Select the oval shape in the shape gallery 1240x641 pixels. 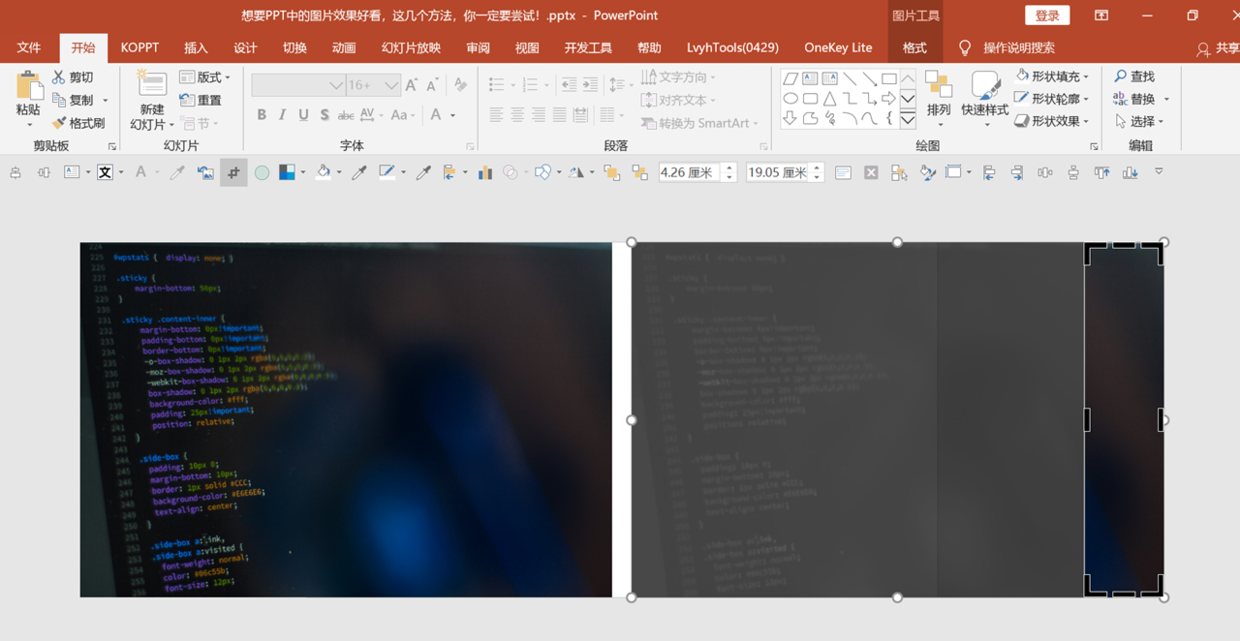790,98
